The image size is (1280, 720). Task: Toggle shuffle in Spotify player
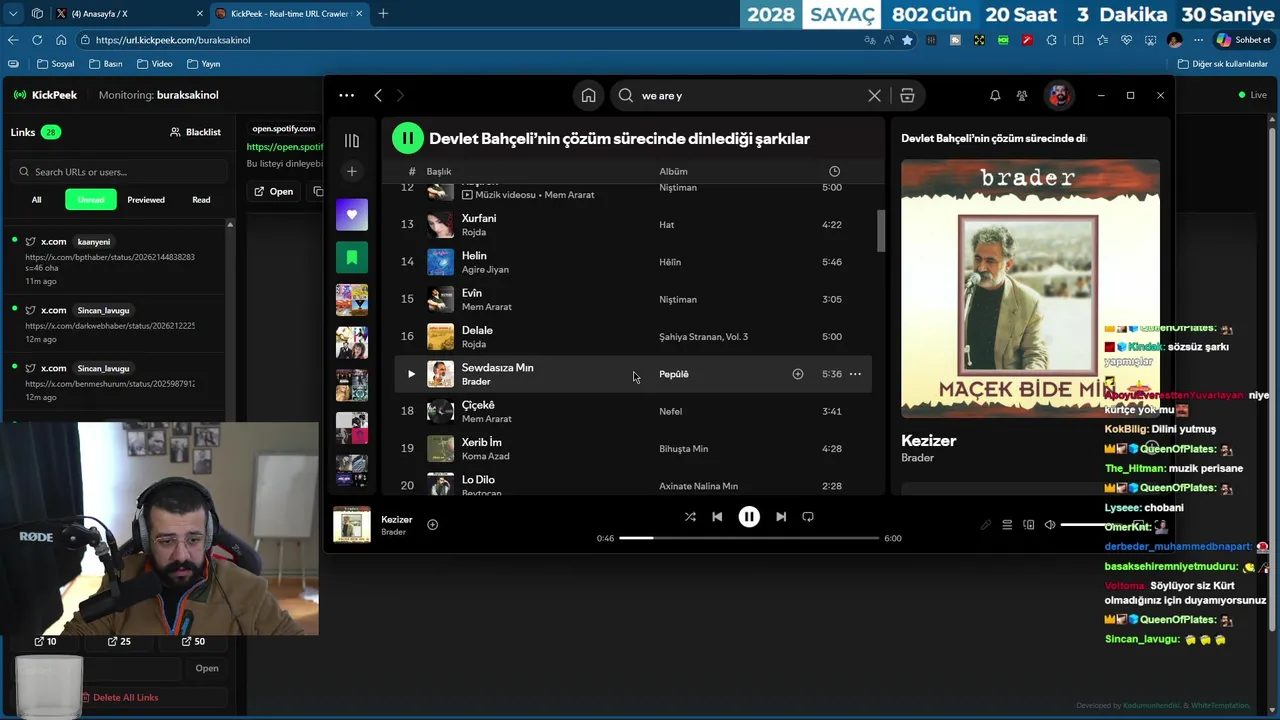point(690,516)
